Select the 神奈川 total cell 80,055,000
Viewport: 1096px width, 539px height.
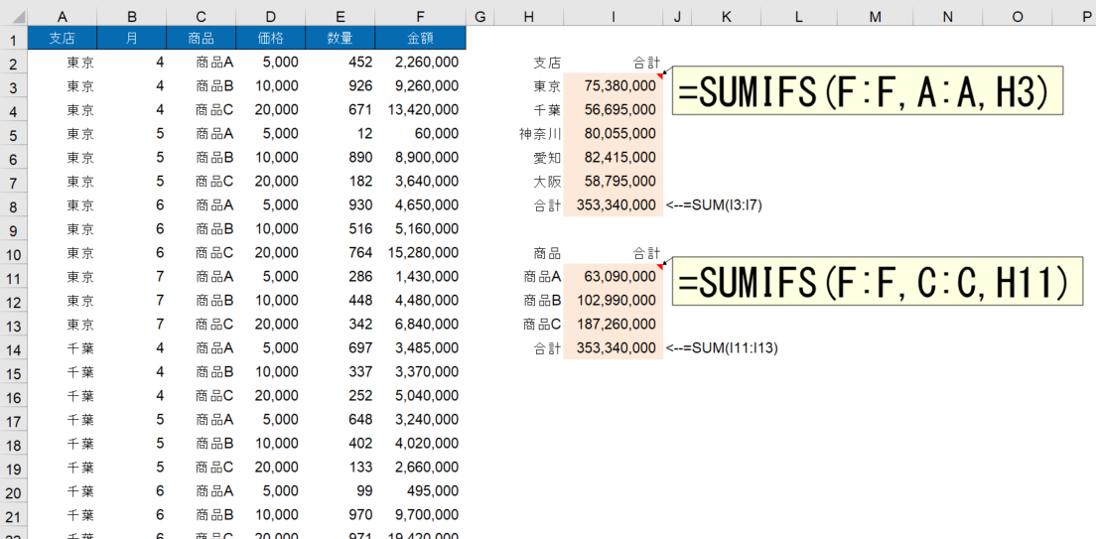coord(613,133)
